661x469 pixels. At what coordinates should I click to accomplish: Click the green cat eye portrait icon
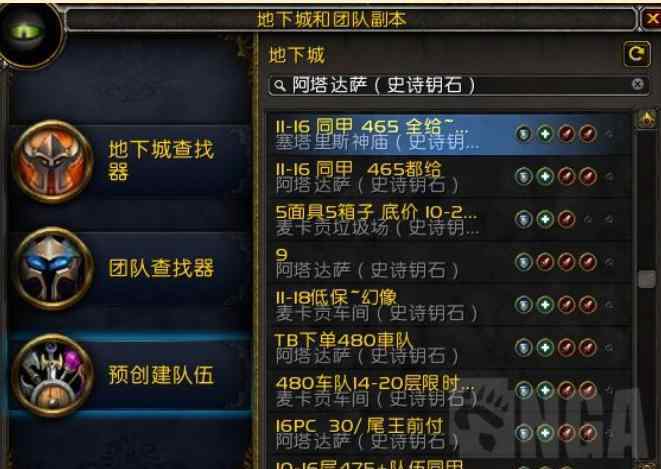tap(29, 33)
